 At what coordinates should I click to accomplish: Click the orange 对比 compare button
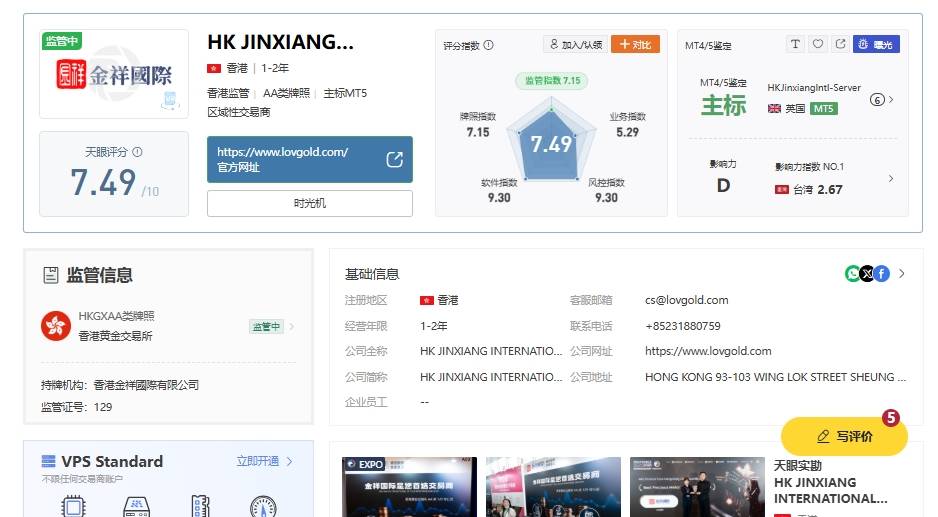635,44
